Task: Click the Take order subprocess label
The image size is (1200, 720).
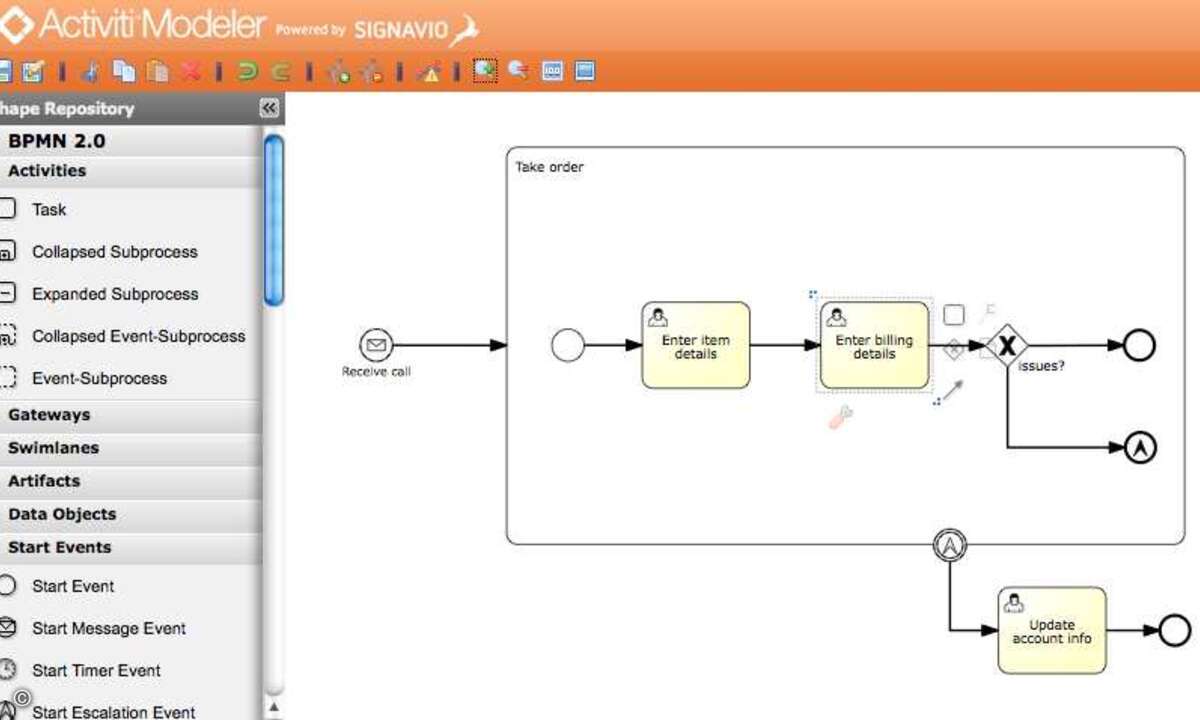Action: click(x=549, y=167)
